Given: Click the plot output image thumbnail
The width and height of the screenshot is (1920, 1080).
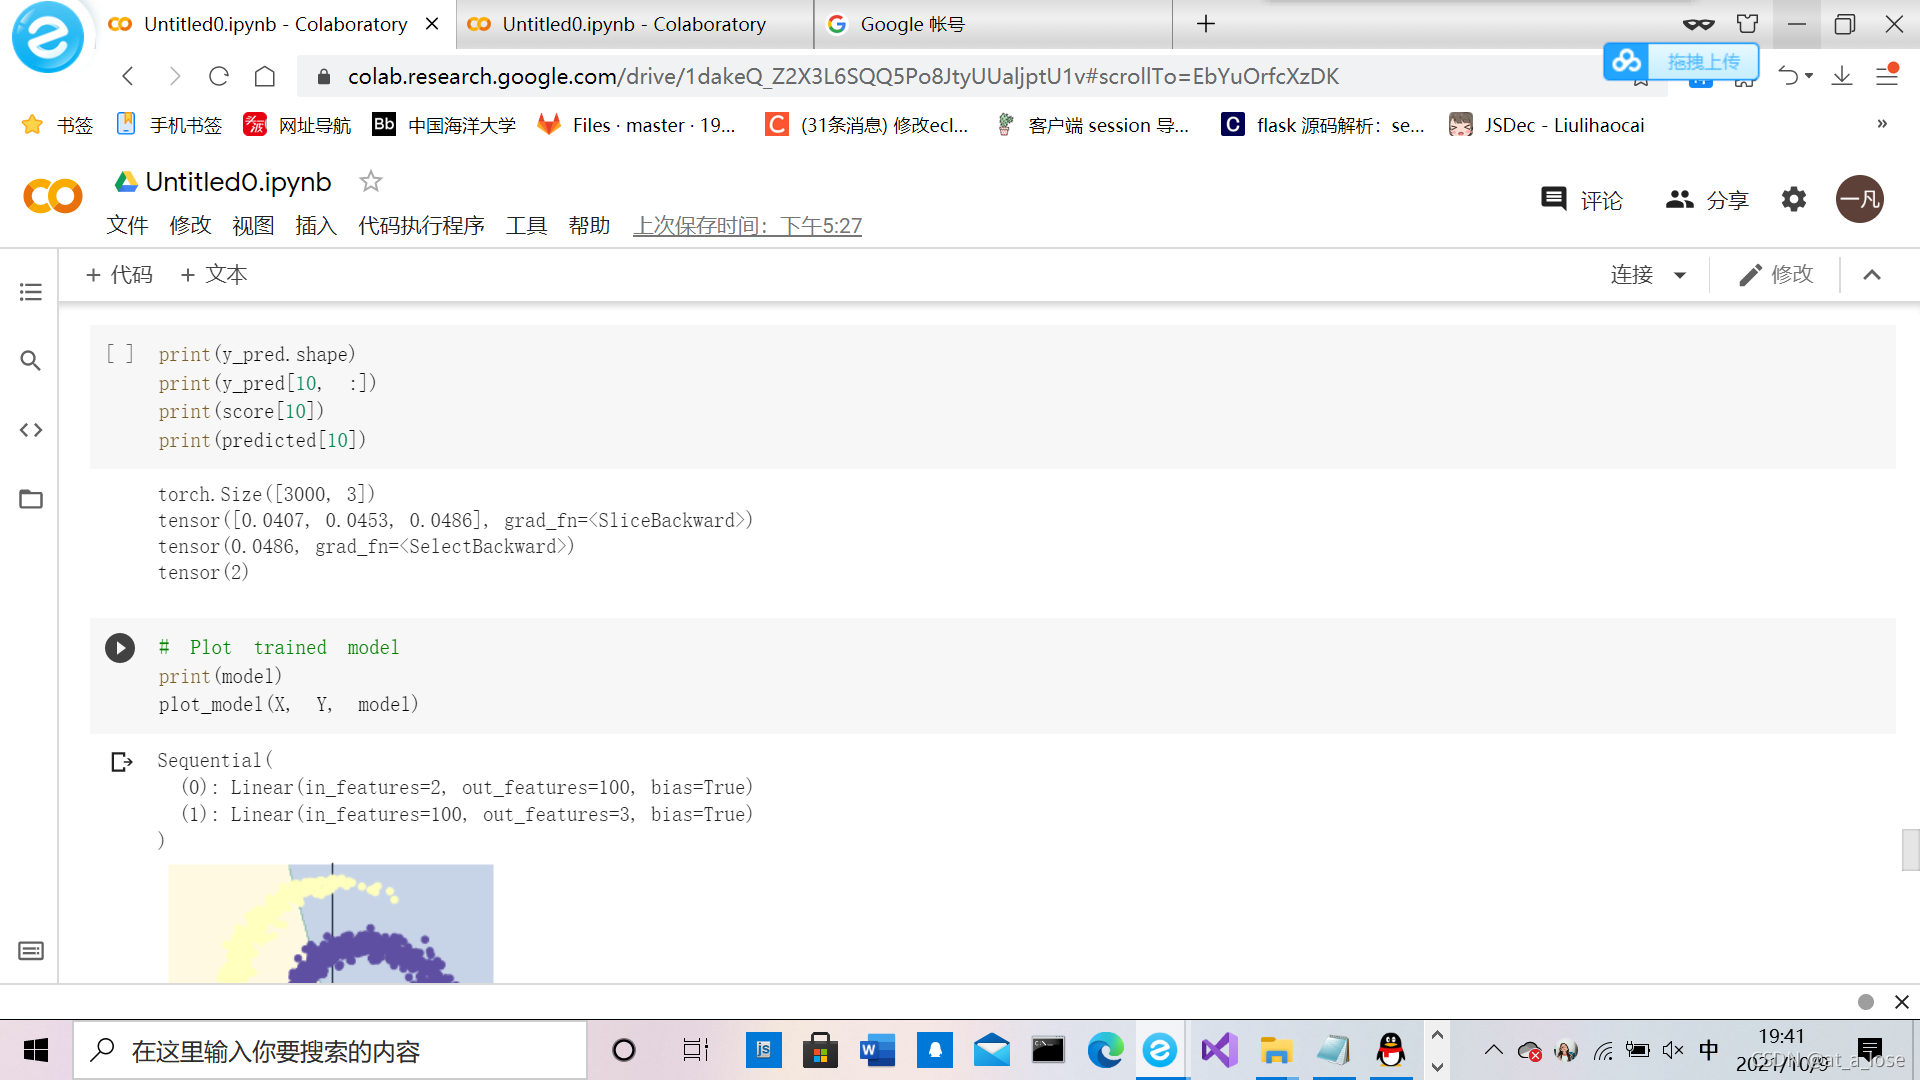Looking at the screenshot, I should tap(331, 923).
